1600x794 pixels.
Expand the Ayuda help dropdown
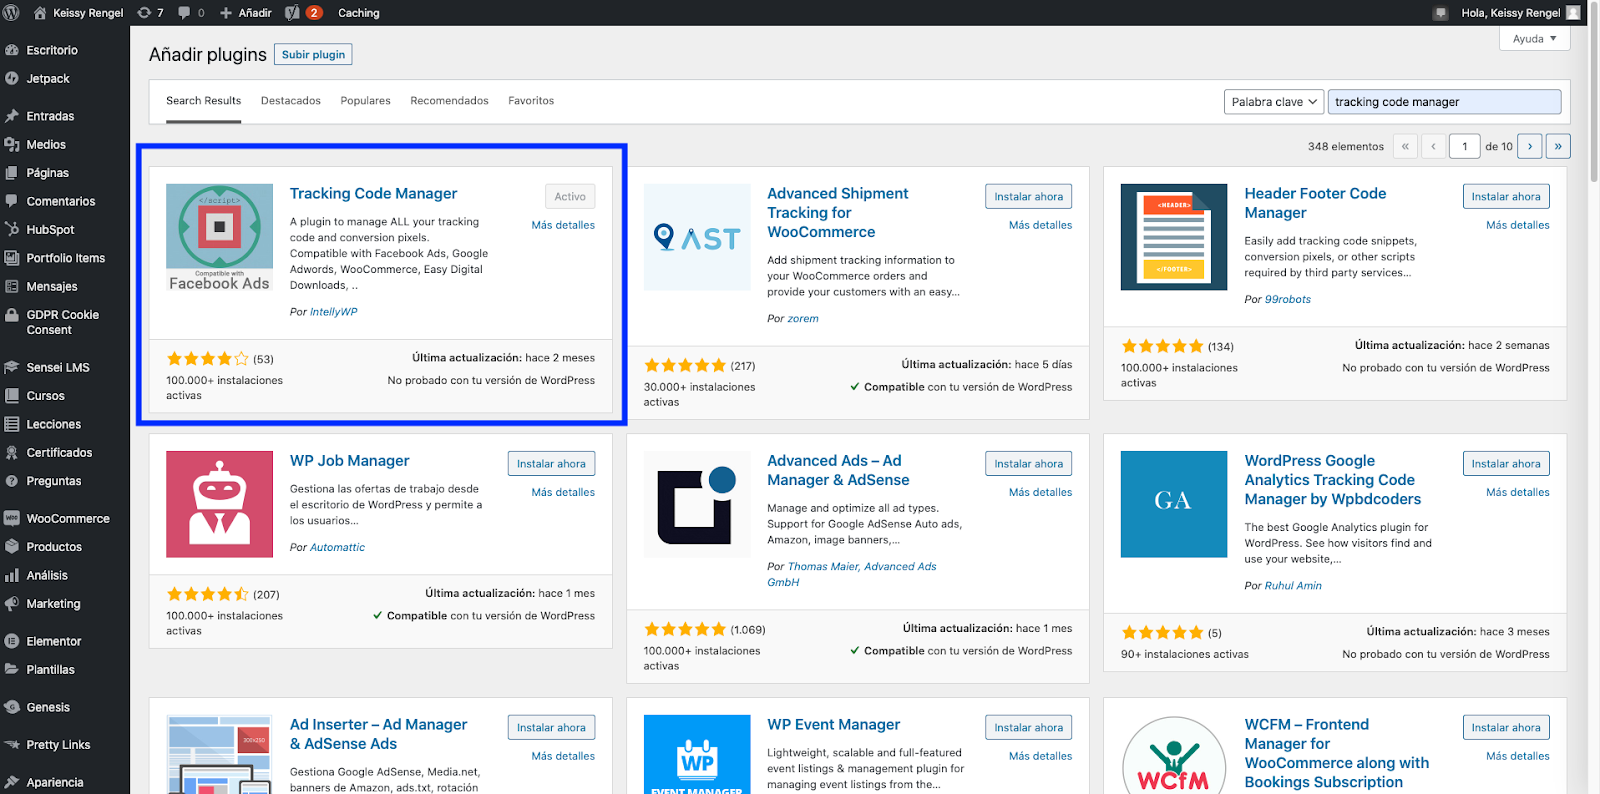[x=1534, y=39]
